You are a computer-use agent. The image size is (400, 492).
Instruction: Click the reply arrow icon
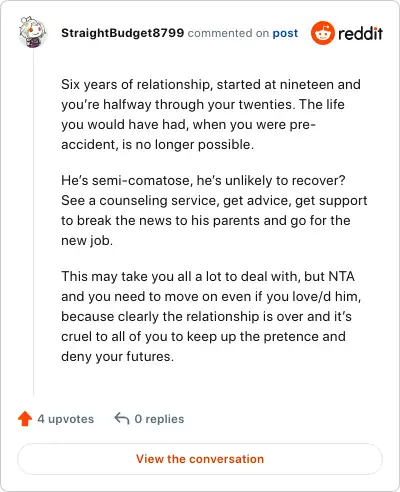pos(122,419)
